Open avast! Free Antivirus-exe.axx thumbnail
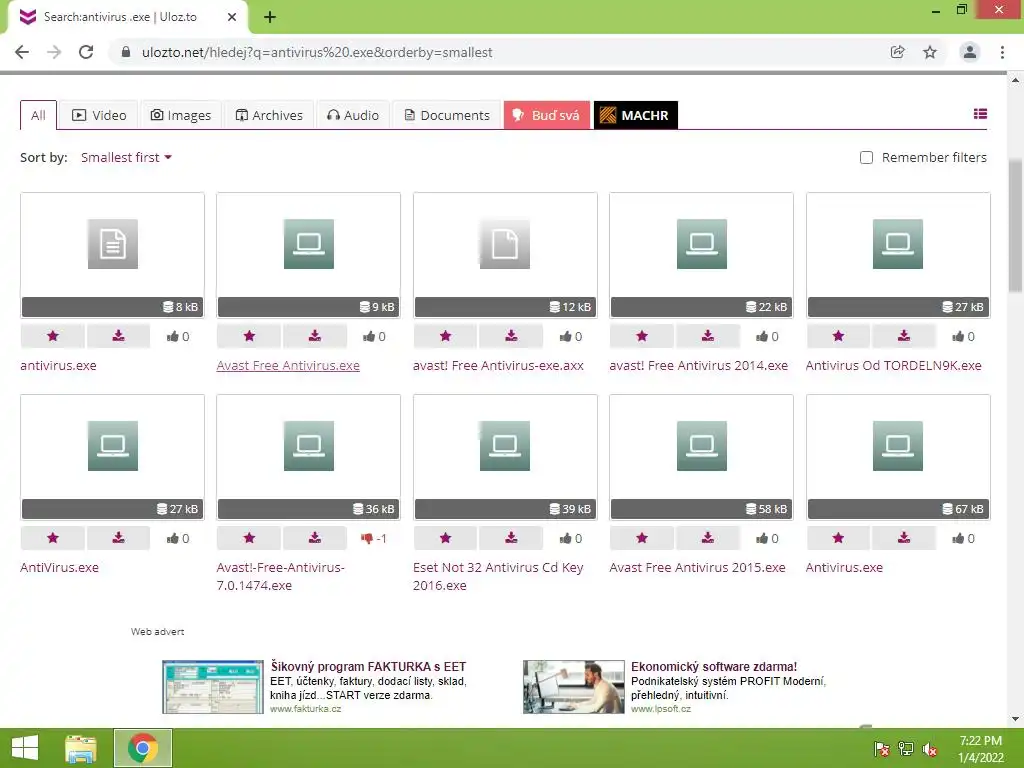This screenshot has width=1024, height=768. 505,255
